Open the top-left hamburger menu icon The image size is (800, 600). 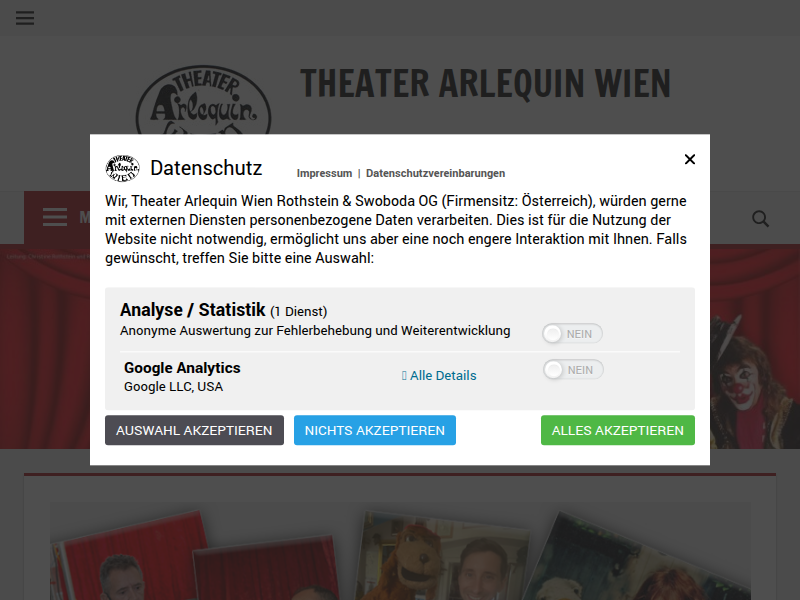pos(25,18)
